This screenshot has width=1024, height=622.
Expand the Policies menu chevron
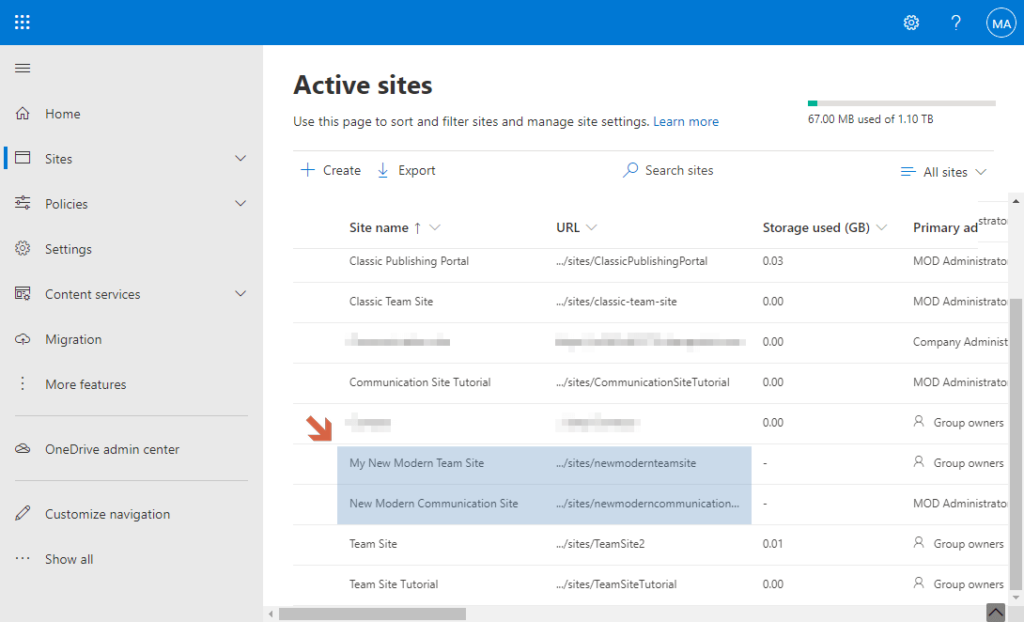click(x=240, y=203)
